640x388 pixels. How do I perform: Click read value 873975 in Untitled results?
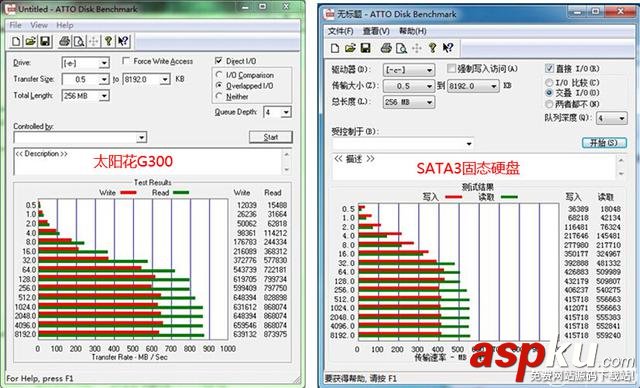tap(276, 334)
